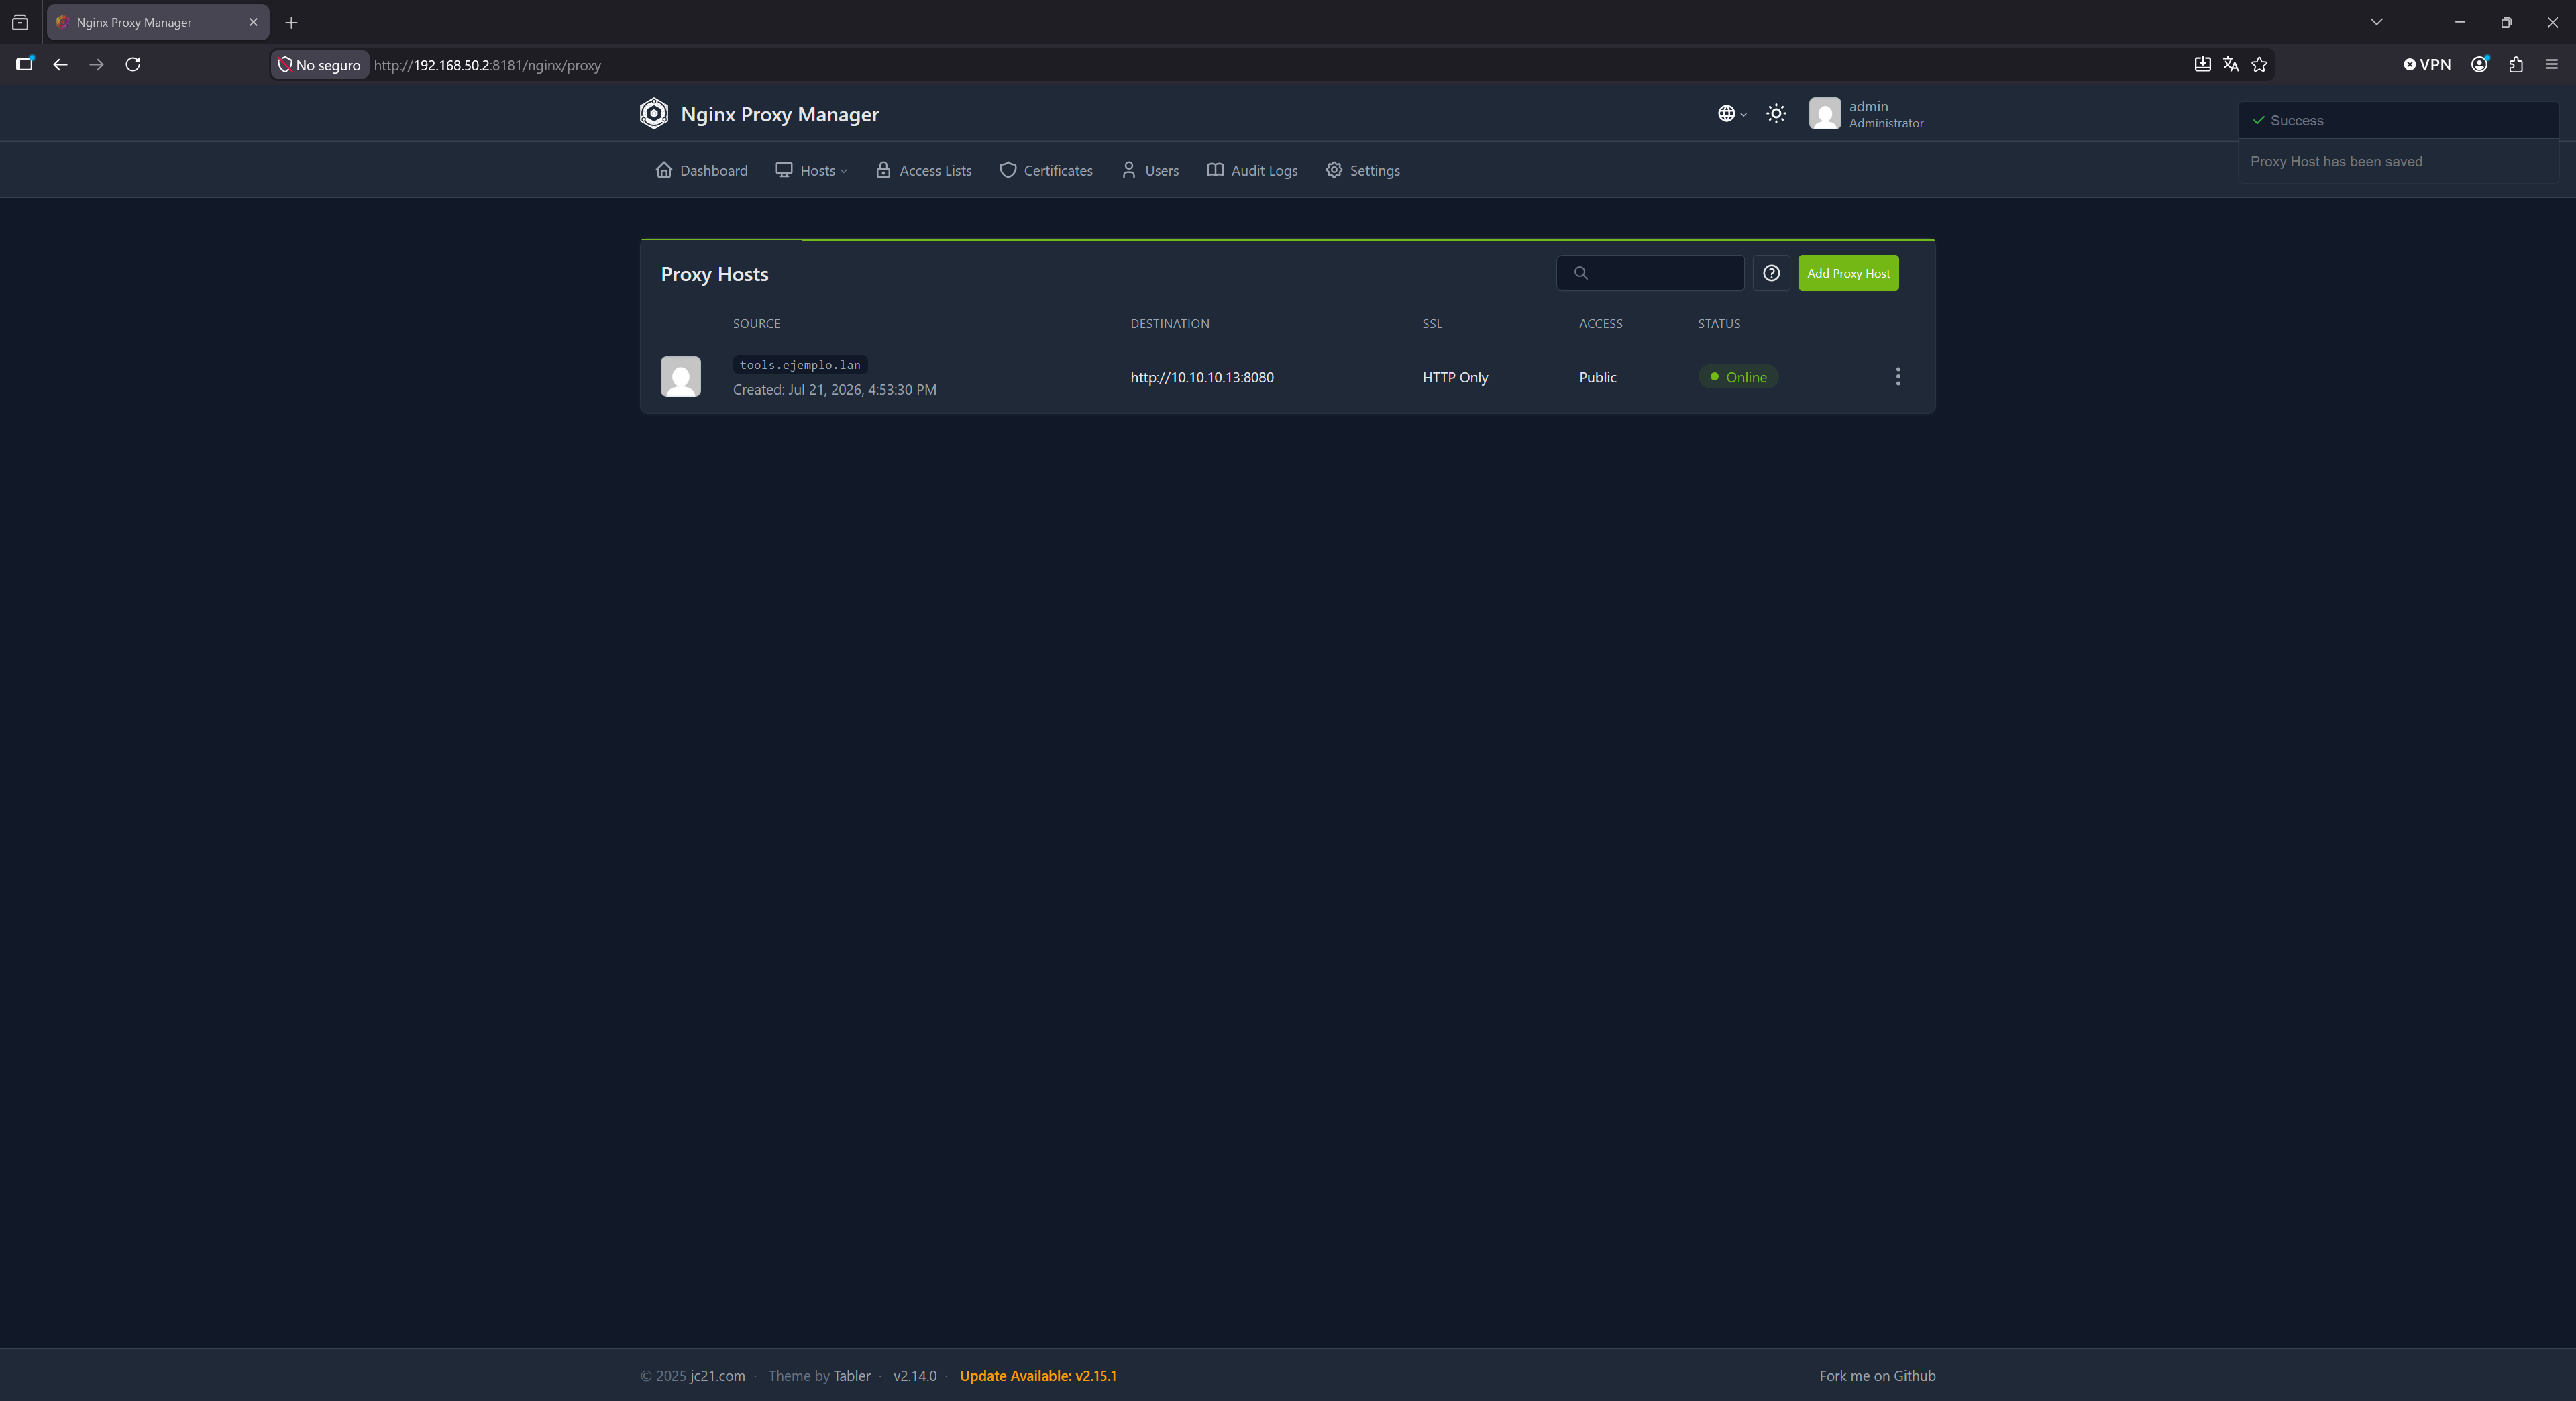Click the STATUS column header

click(1719, 324)
